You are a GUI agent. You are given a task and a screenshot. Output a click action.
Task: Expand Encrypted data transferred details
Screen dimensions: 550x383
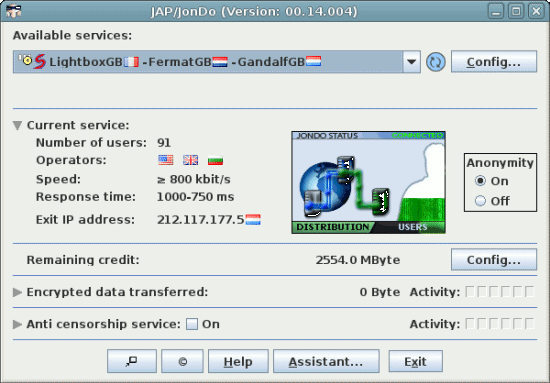pos(17,292)
